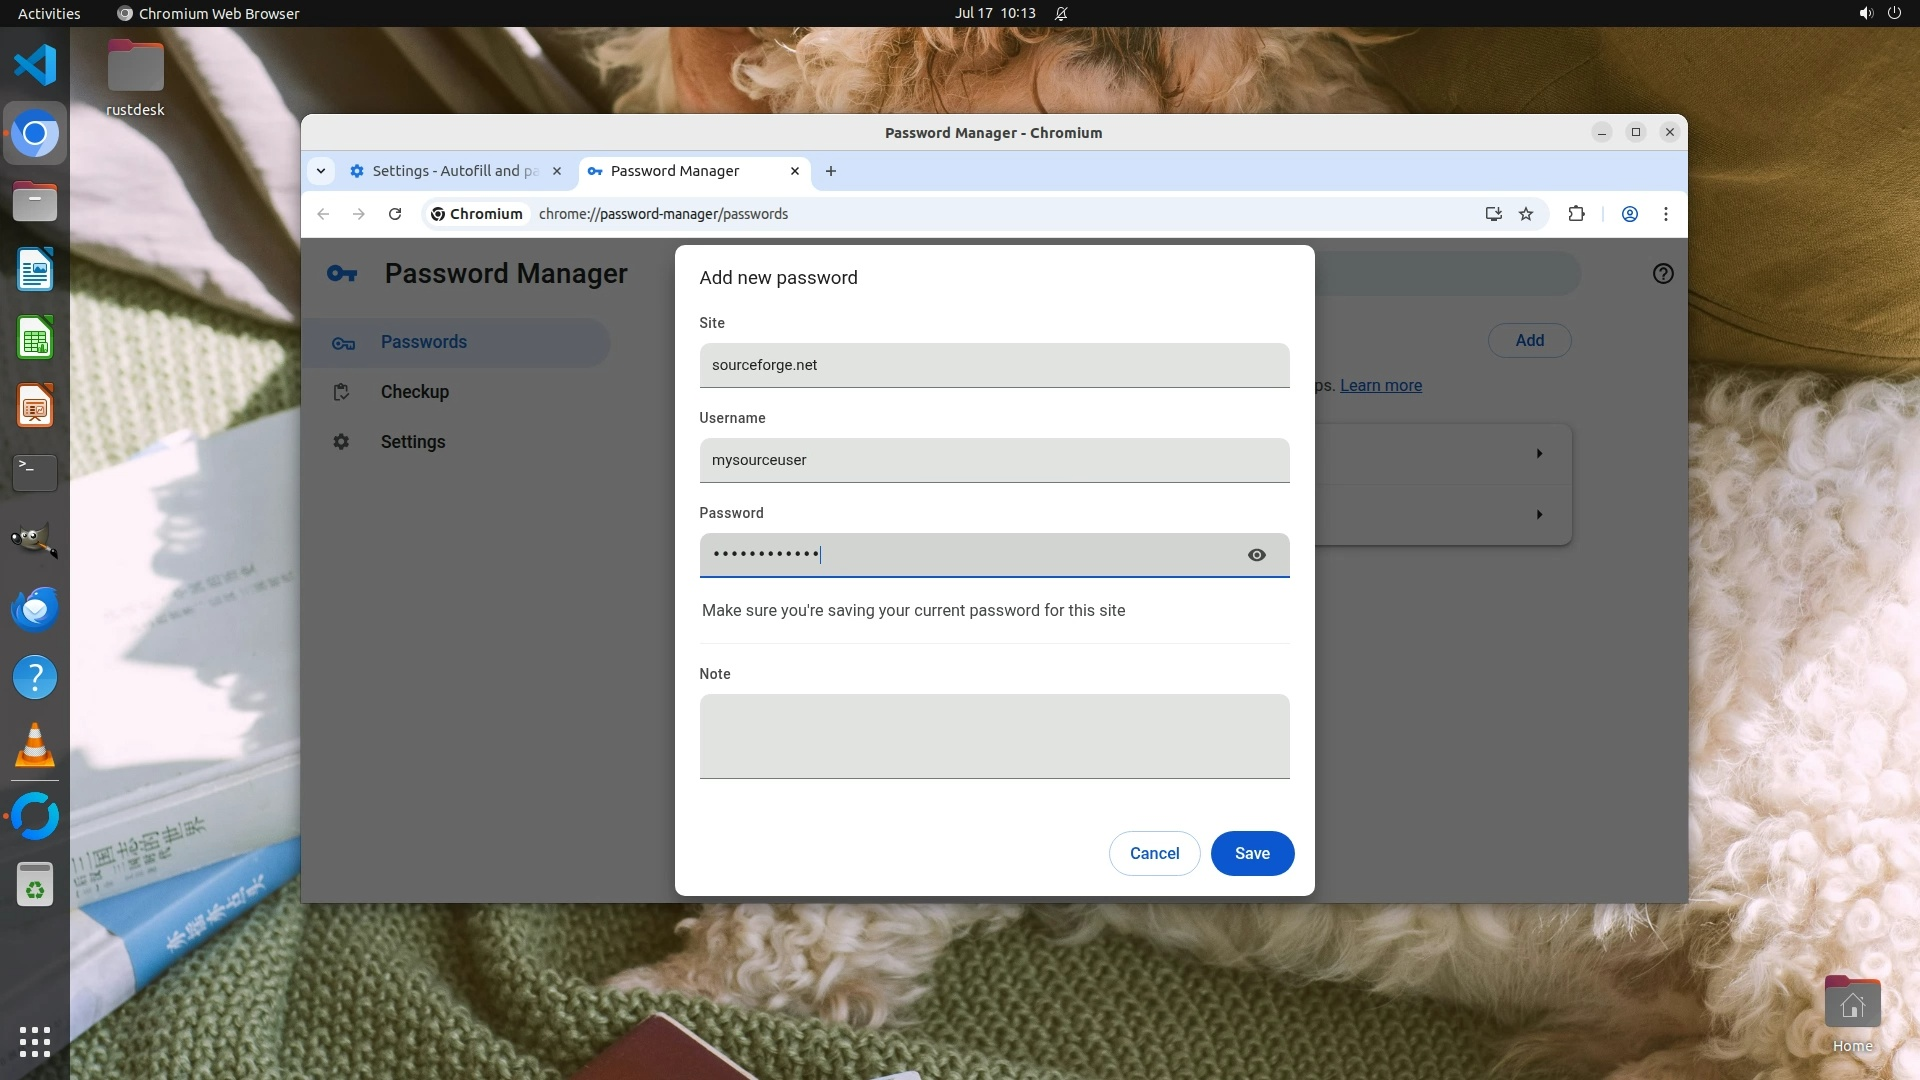Open the tab search dropdown arrow
This screenshot has height=1080, width=1920.
[321, 171]
